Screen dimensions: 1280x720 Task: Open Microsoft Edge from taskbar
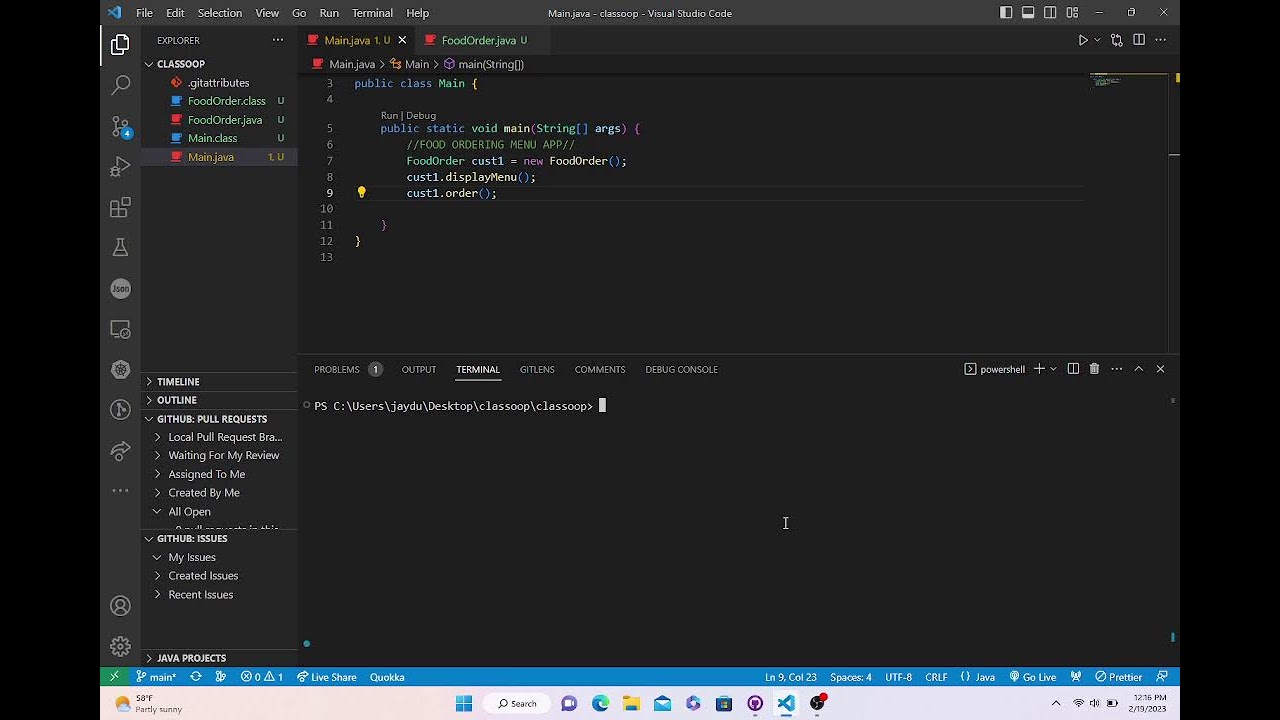(600, 704)
